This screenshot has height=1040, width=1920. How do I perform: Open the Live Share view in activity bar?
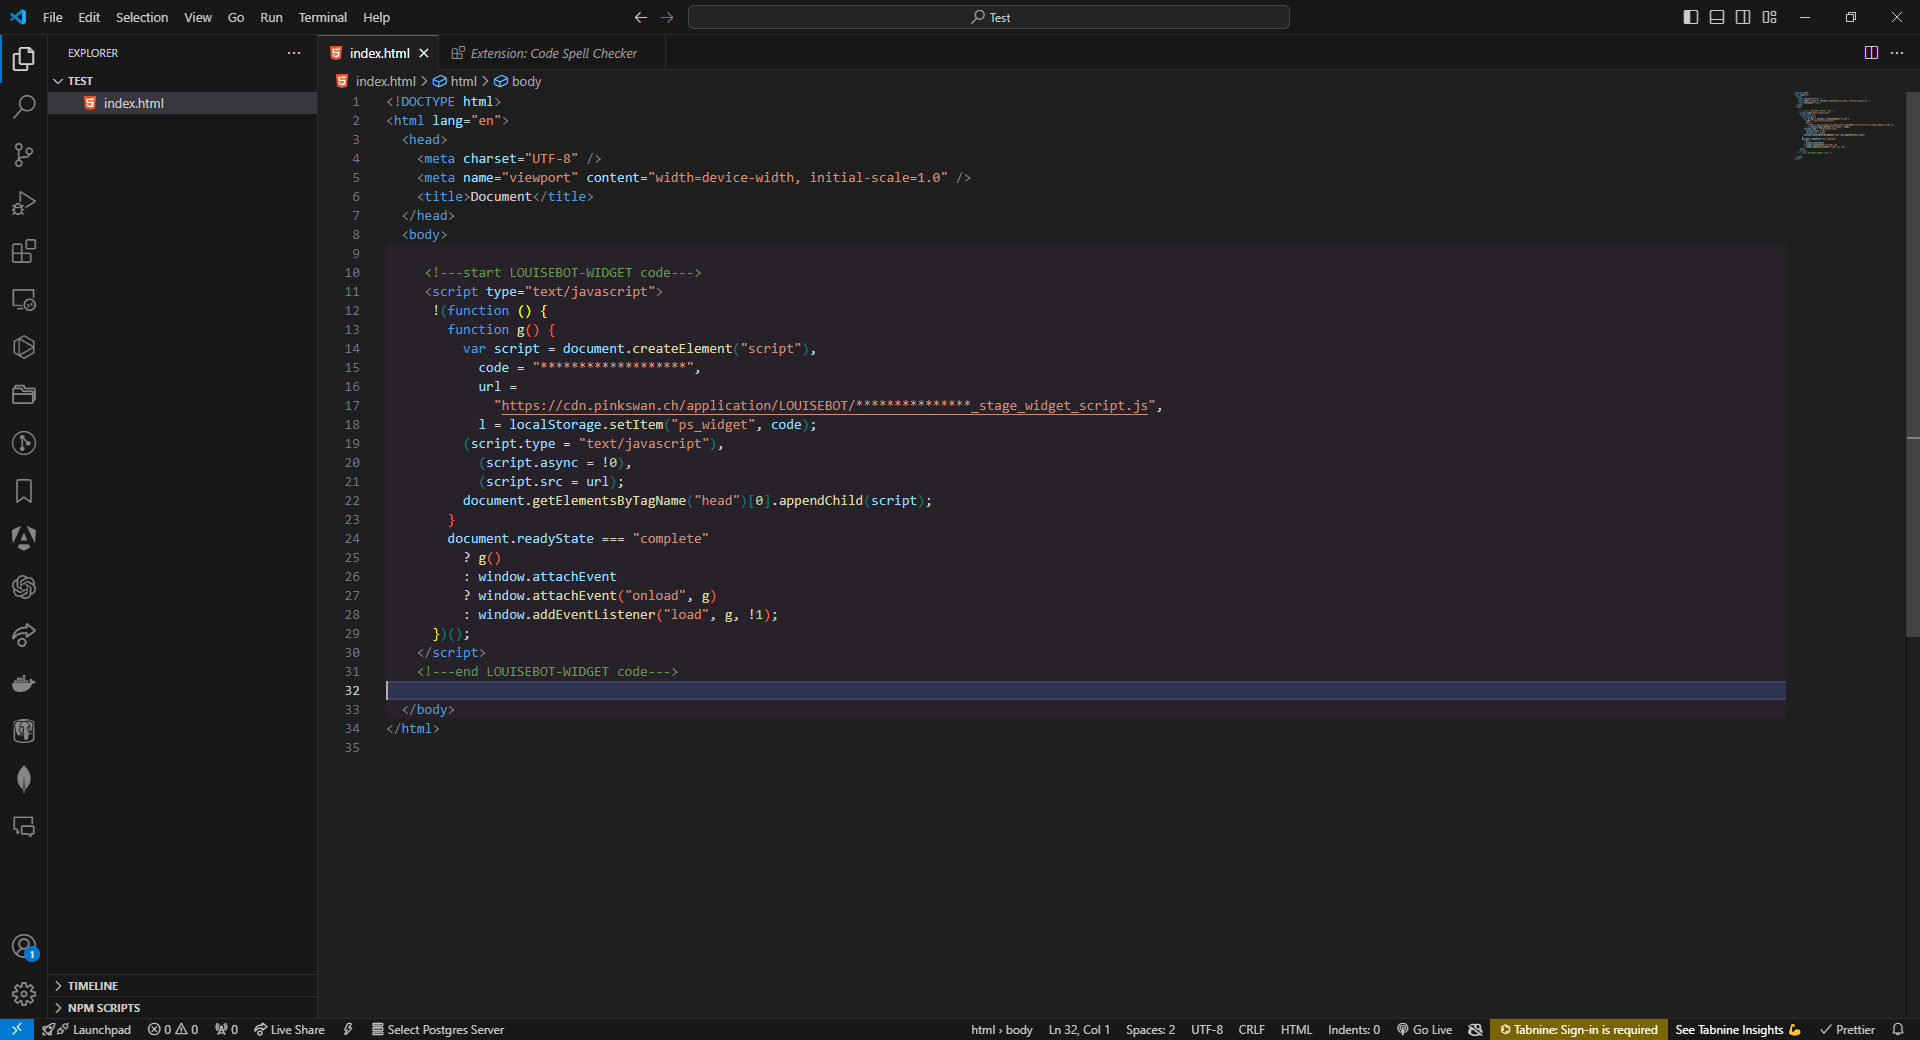click(x=24, y=635)
